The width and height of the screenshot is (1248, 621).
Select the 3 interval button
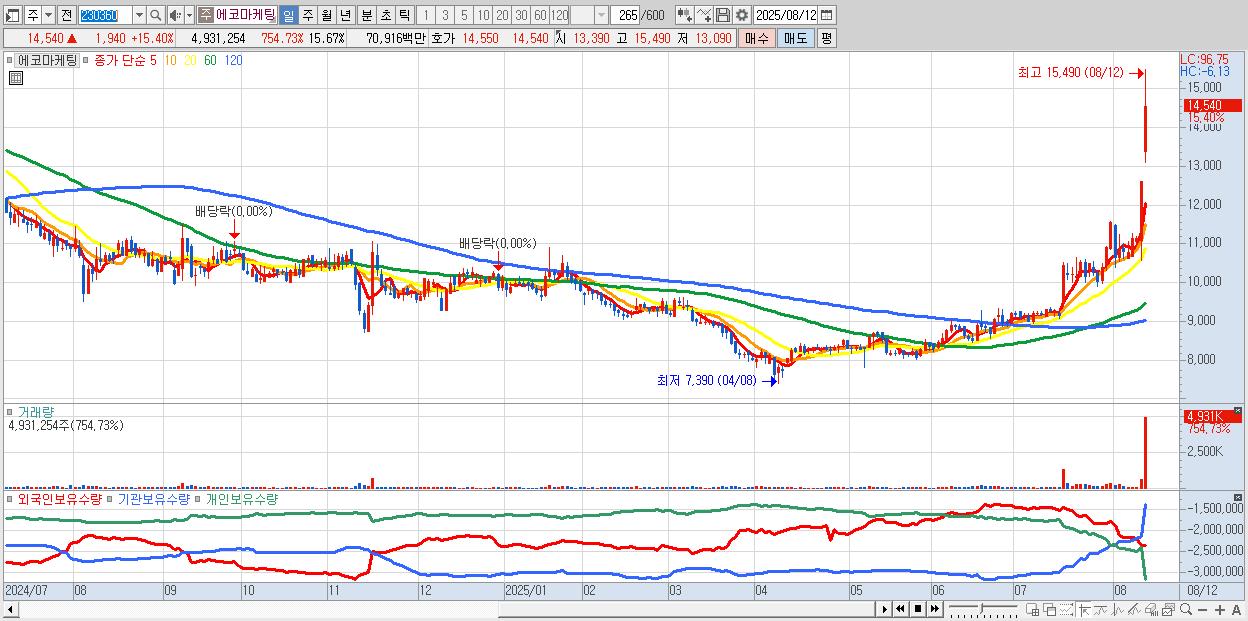(x=445, y=15)
